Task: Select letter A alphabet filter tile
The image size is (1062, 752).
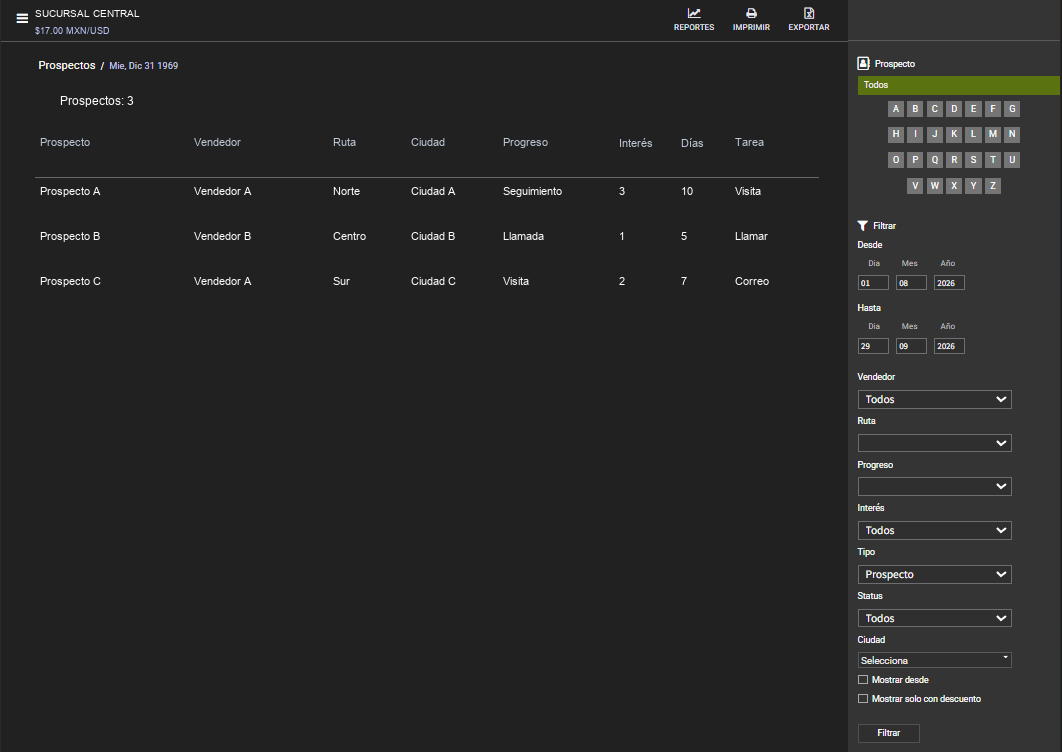Action: [x=895, y=109]
